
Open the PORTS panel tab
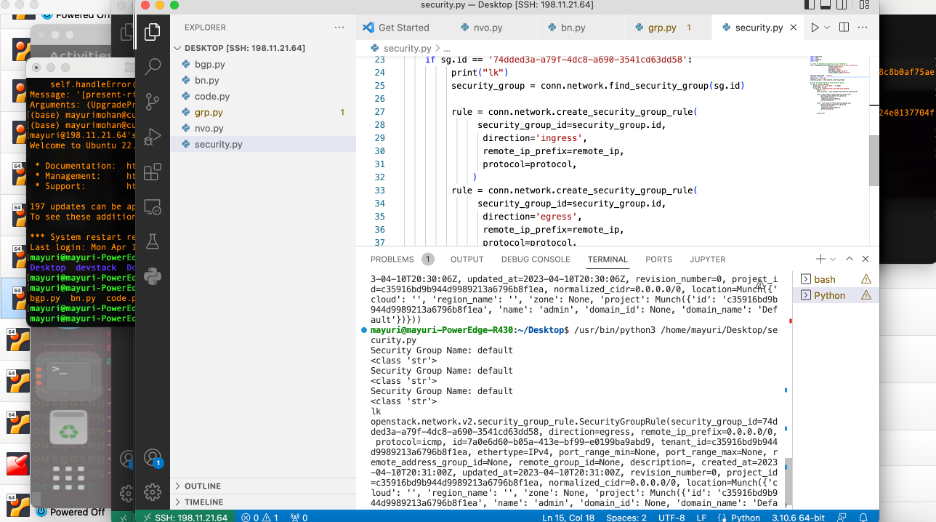(x=658, y=259)
